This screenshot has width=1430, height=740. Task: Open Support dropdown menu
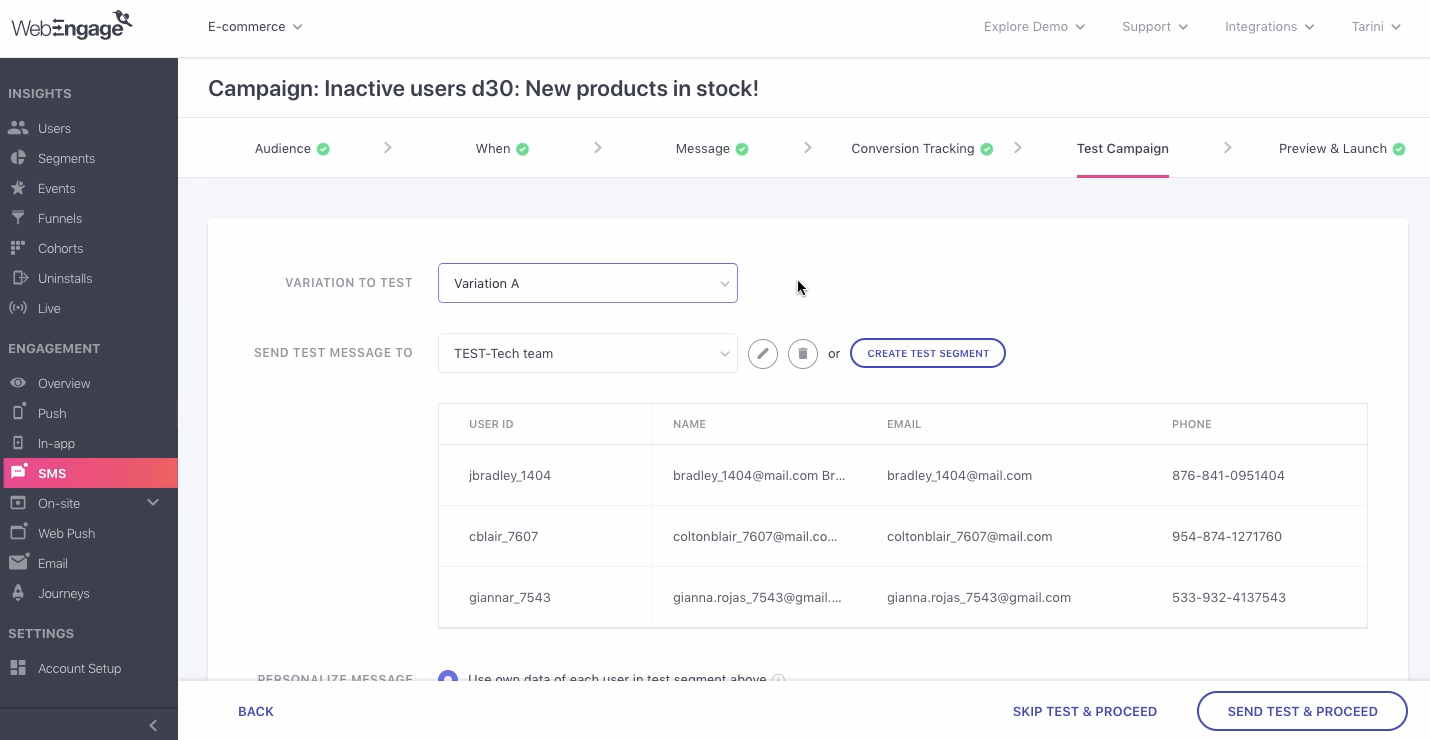tap(1155, 27)
